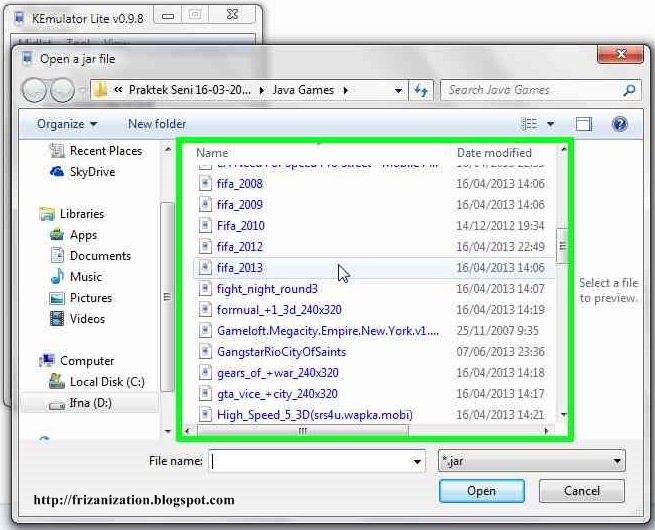Expand arrow after Praktek Seni breadcrumb

tap(261, 90)
